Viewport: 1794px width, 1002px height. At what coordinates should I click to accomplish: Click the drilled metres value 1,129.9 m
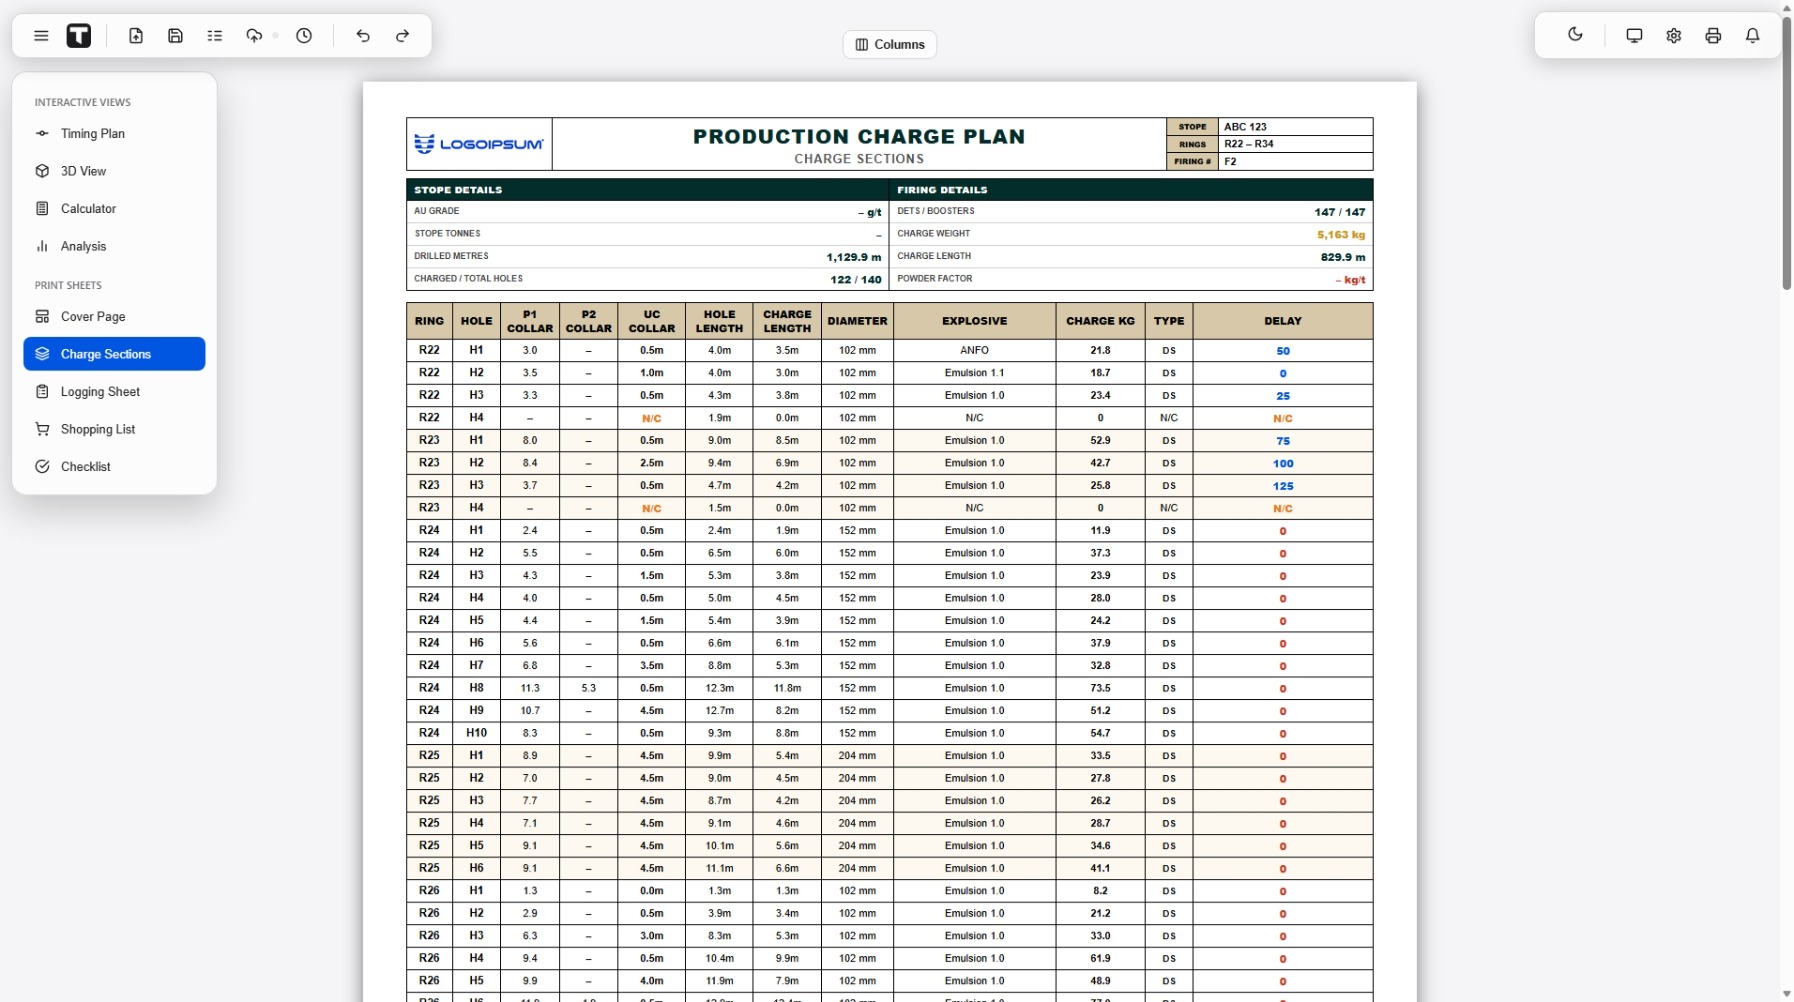853,257
